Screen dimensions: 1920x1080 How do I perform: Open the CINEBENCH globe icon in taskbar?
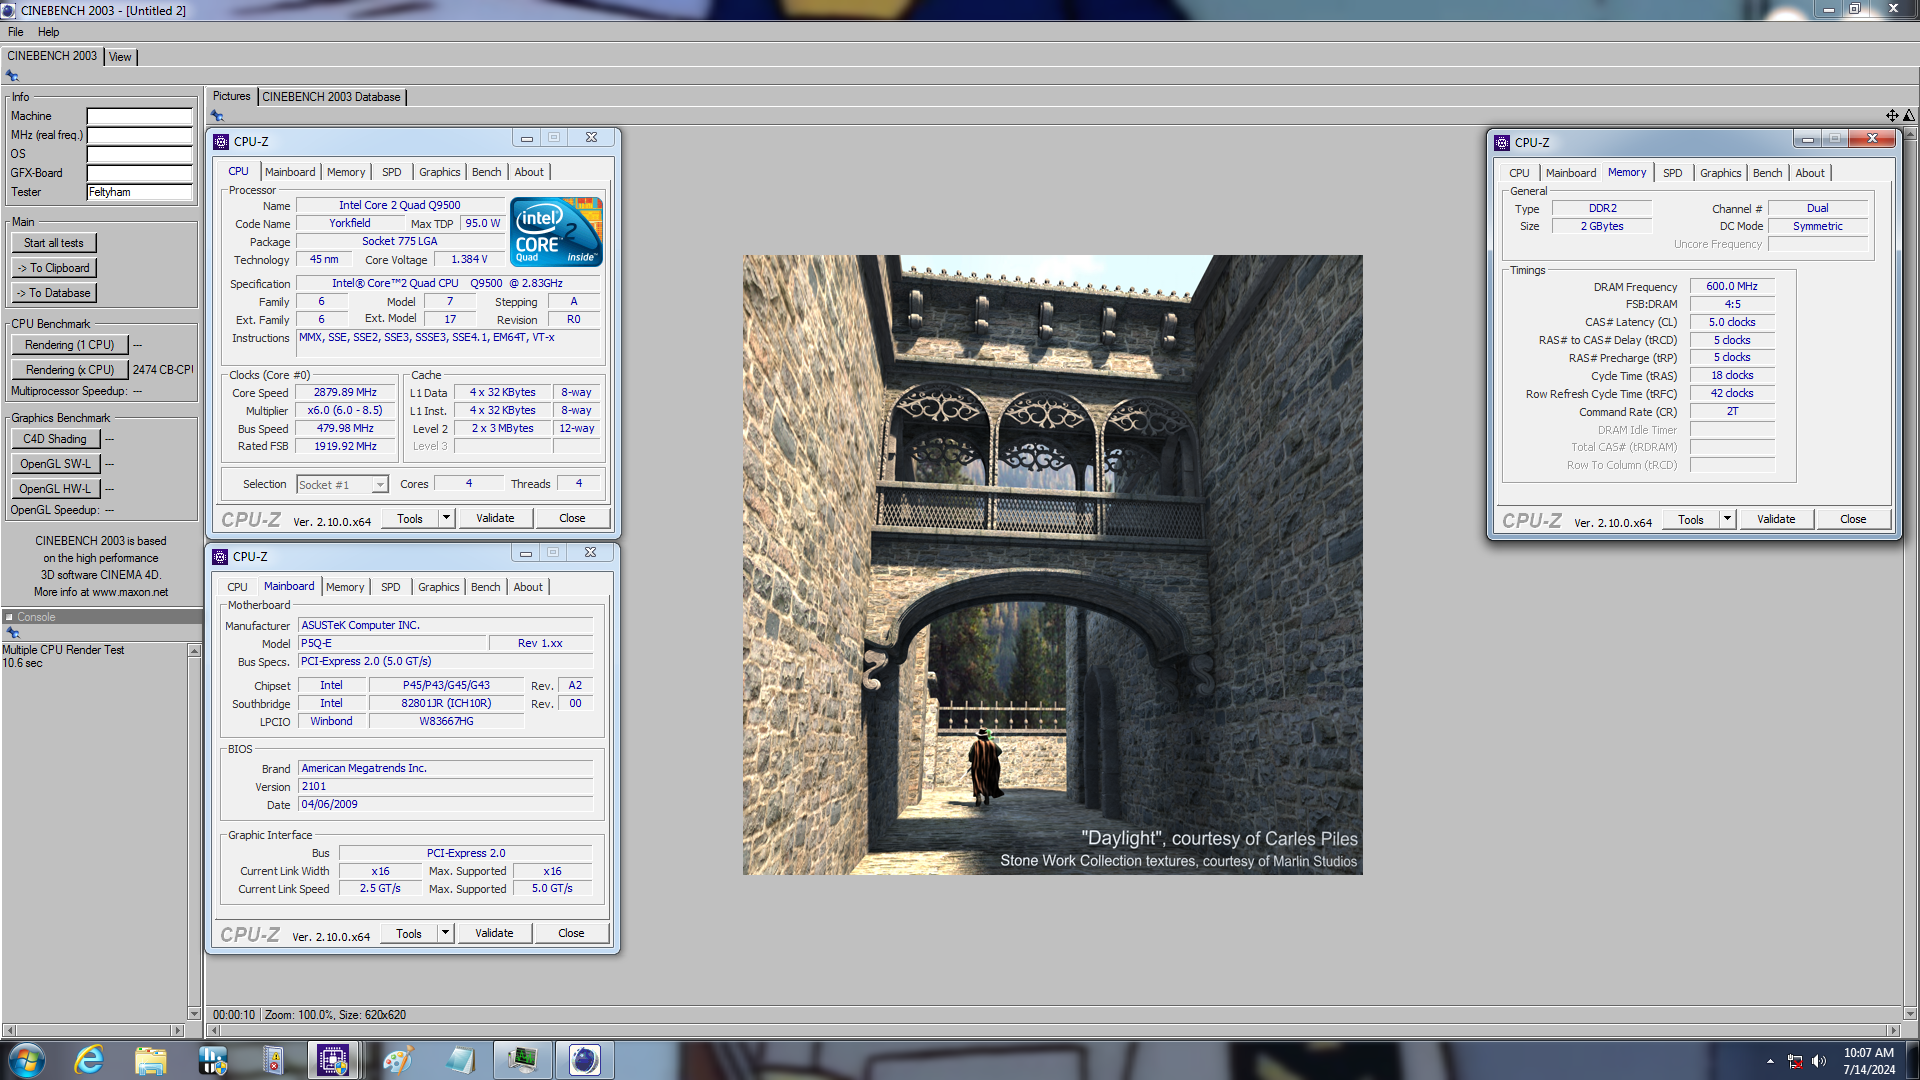pos(584,1060)
